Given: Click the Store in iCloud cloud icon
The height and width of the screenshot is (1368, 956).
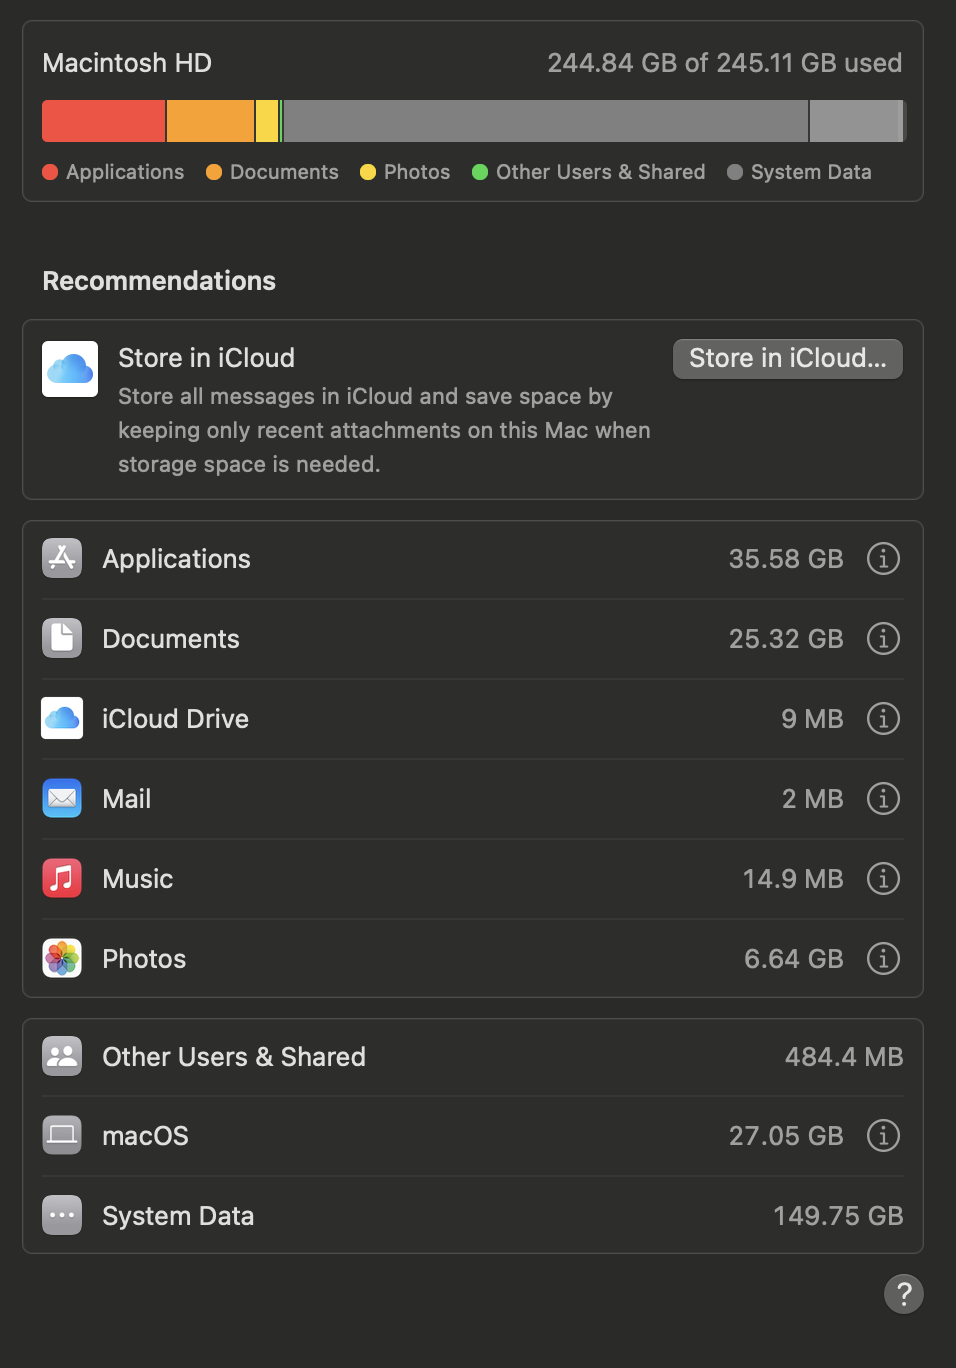Looking at the screenshot, I should click(69, 368).
